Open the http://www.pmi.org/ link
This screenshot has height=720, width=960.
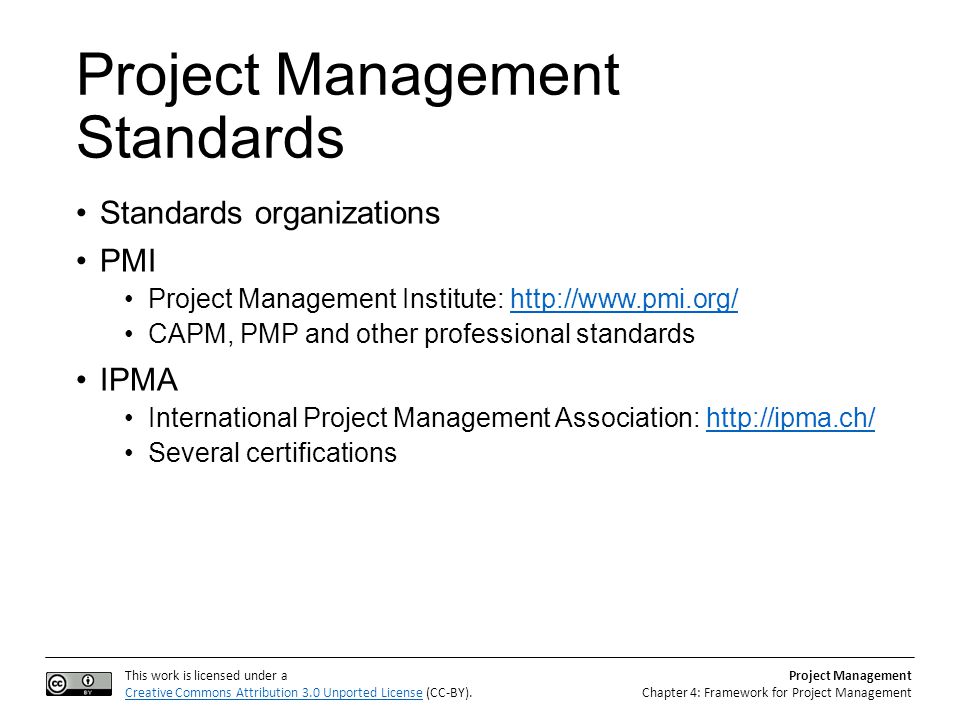[x=624, y=299]
